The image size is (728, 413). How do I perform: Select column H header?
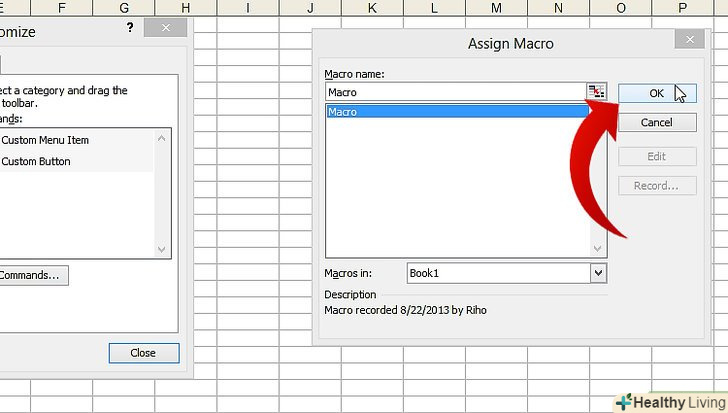186,7
